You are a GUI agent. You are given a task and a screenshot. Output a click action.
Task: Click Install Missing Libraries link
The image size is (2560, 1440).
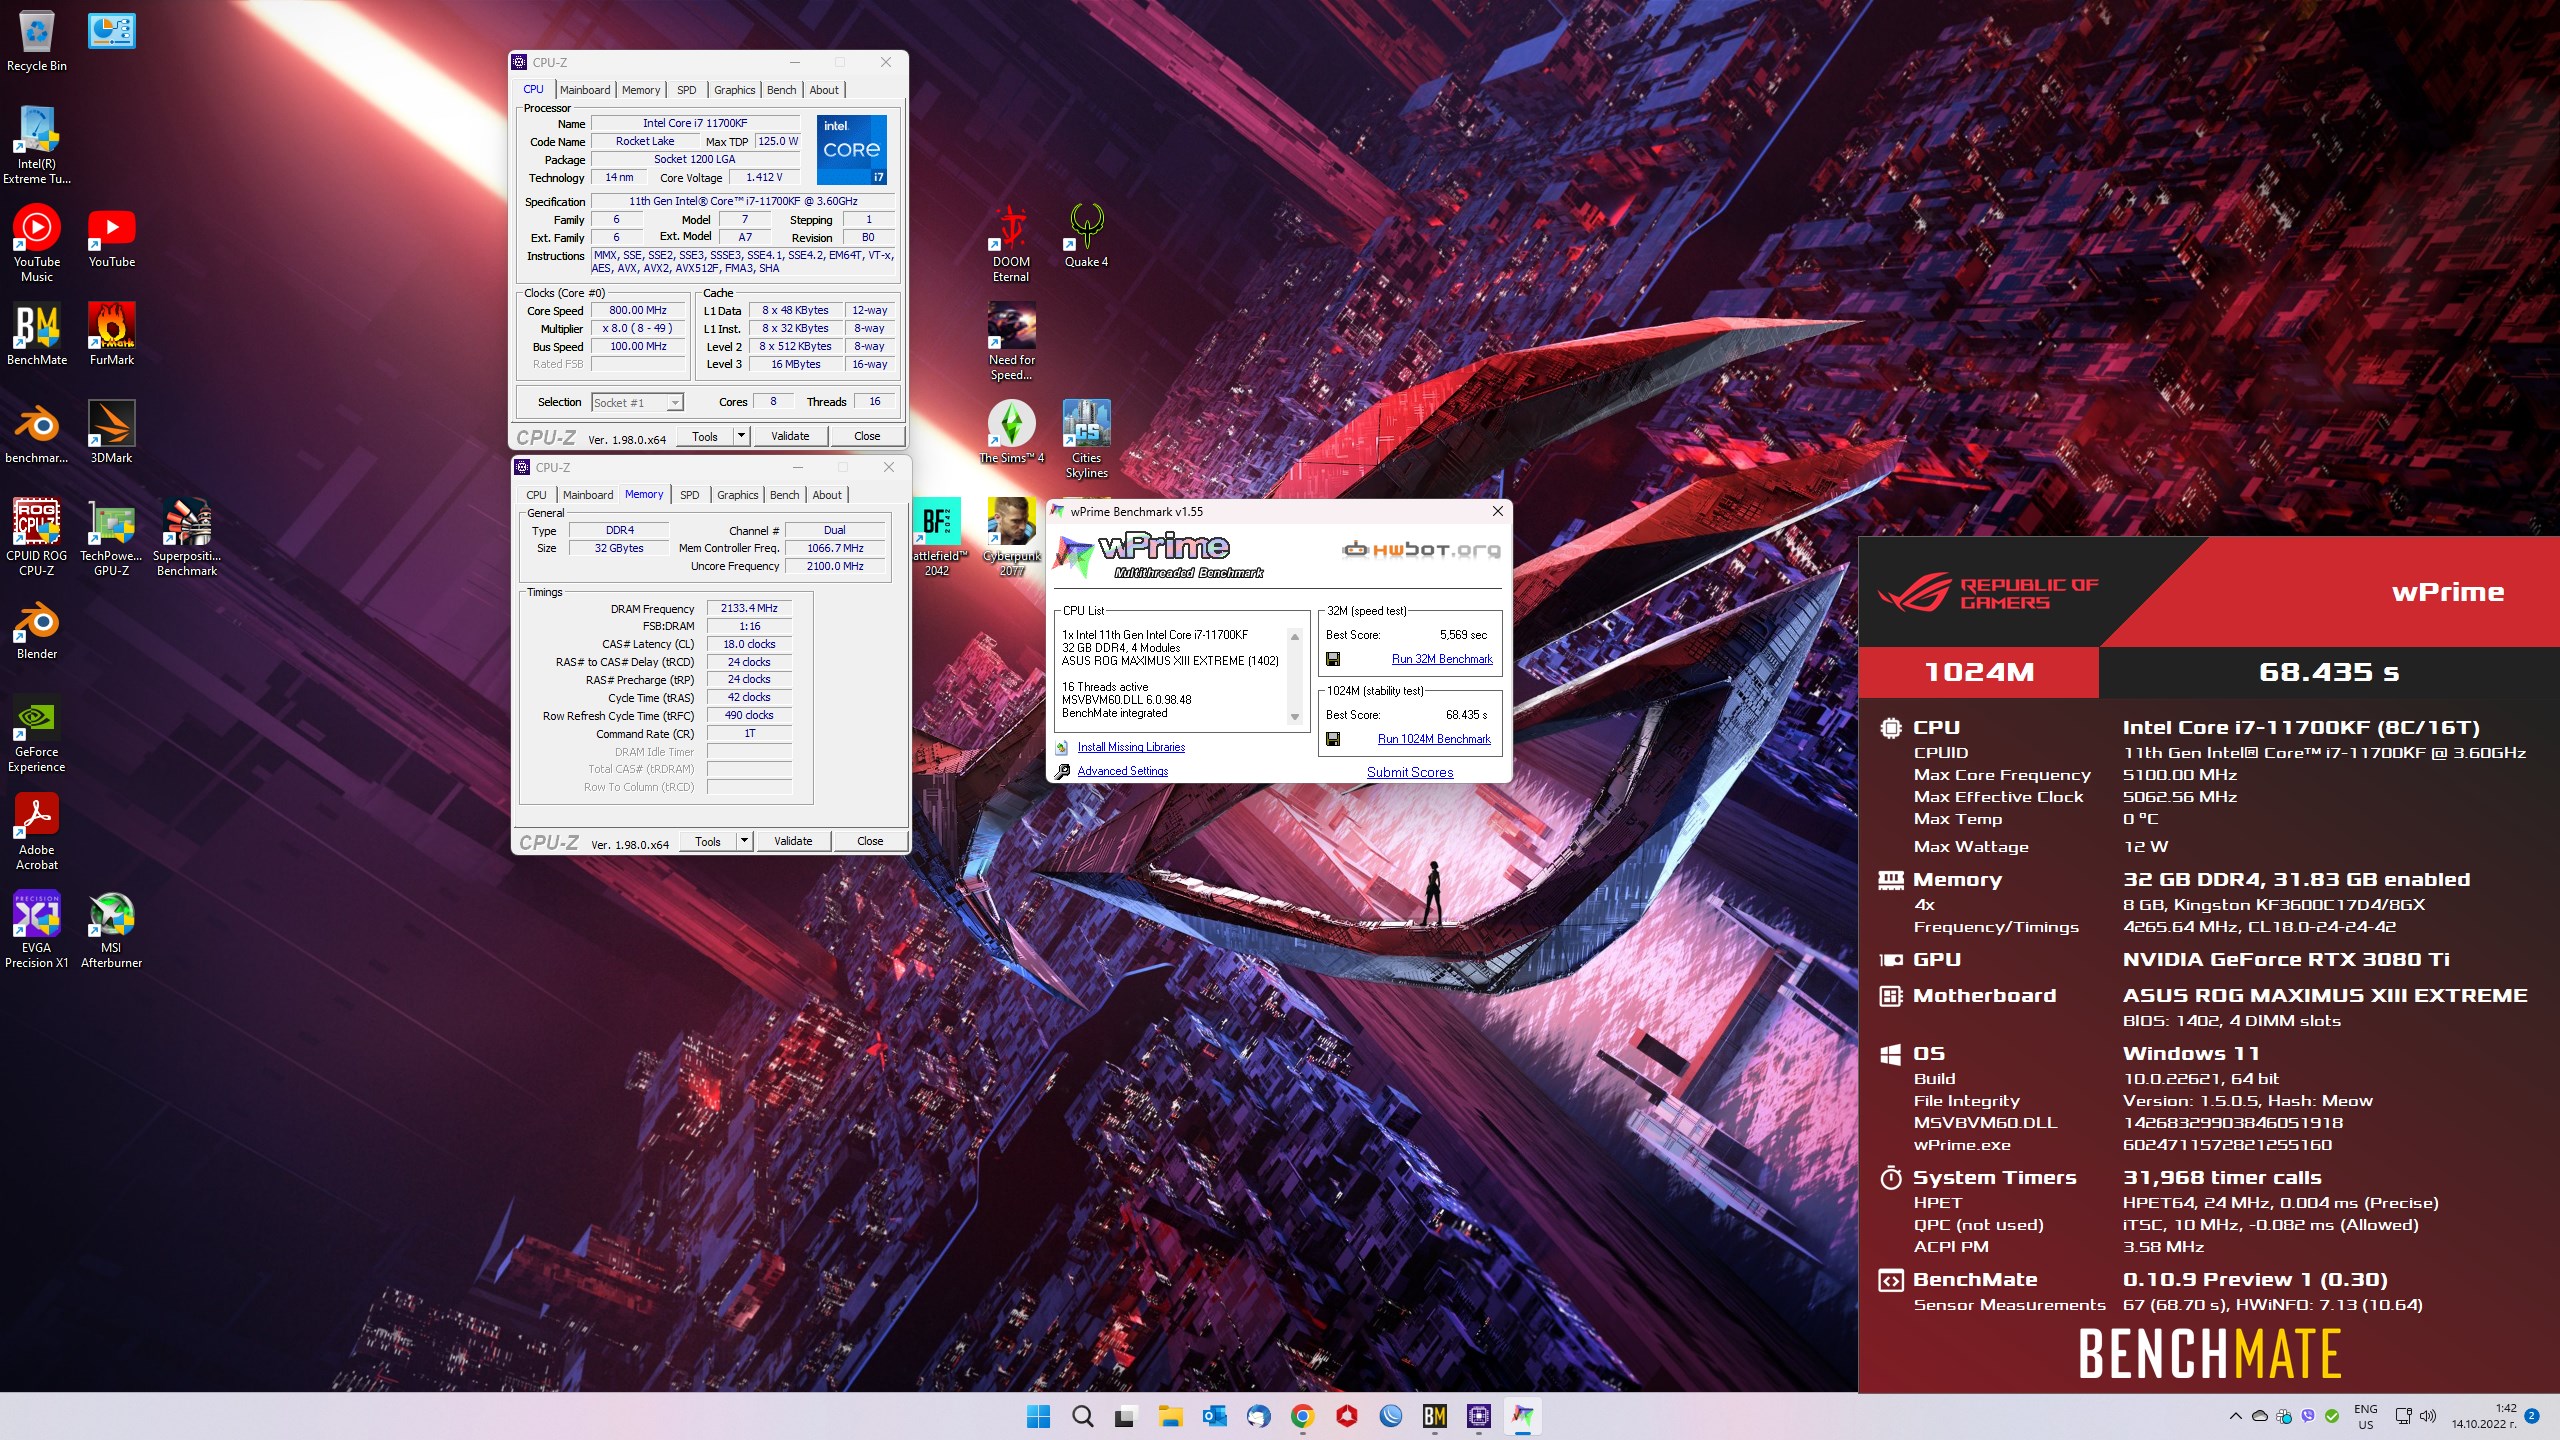(1131, 747)
